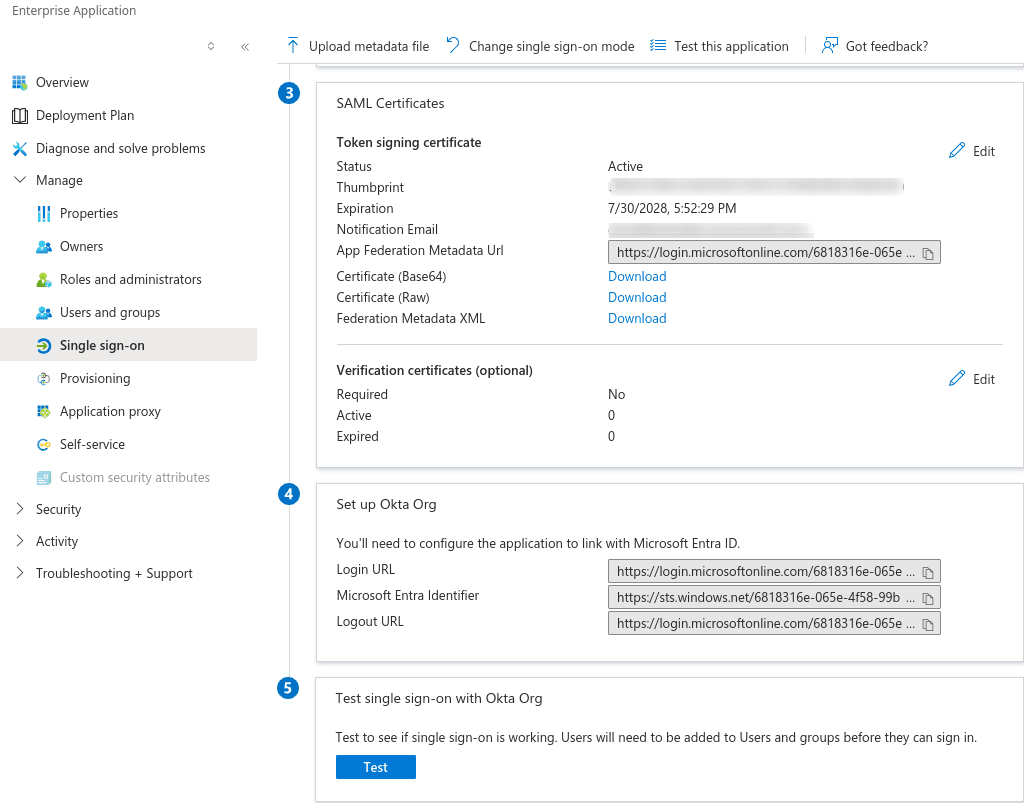Click Upload metadata file
Screen dimensions: 1024x803
click(369, 46)
